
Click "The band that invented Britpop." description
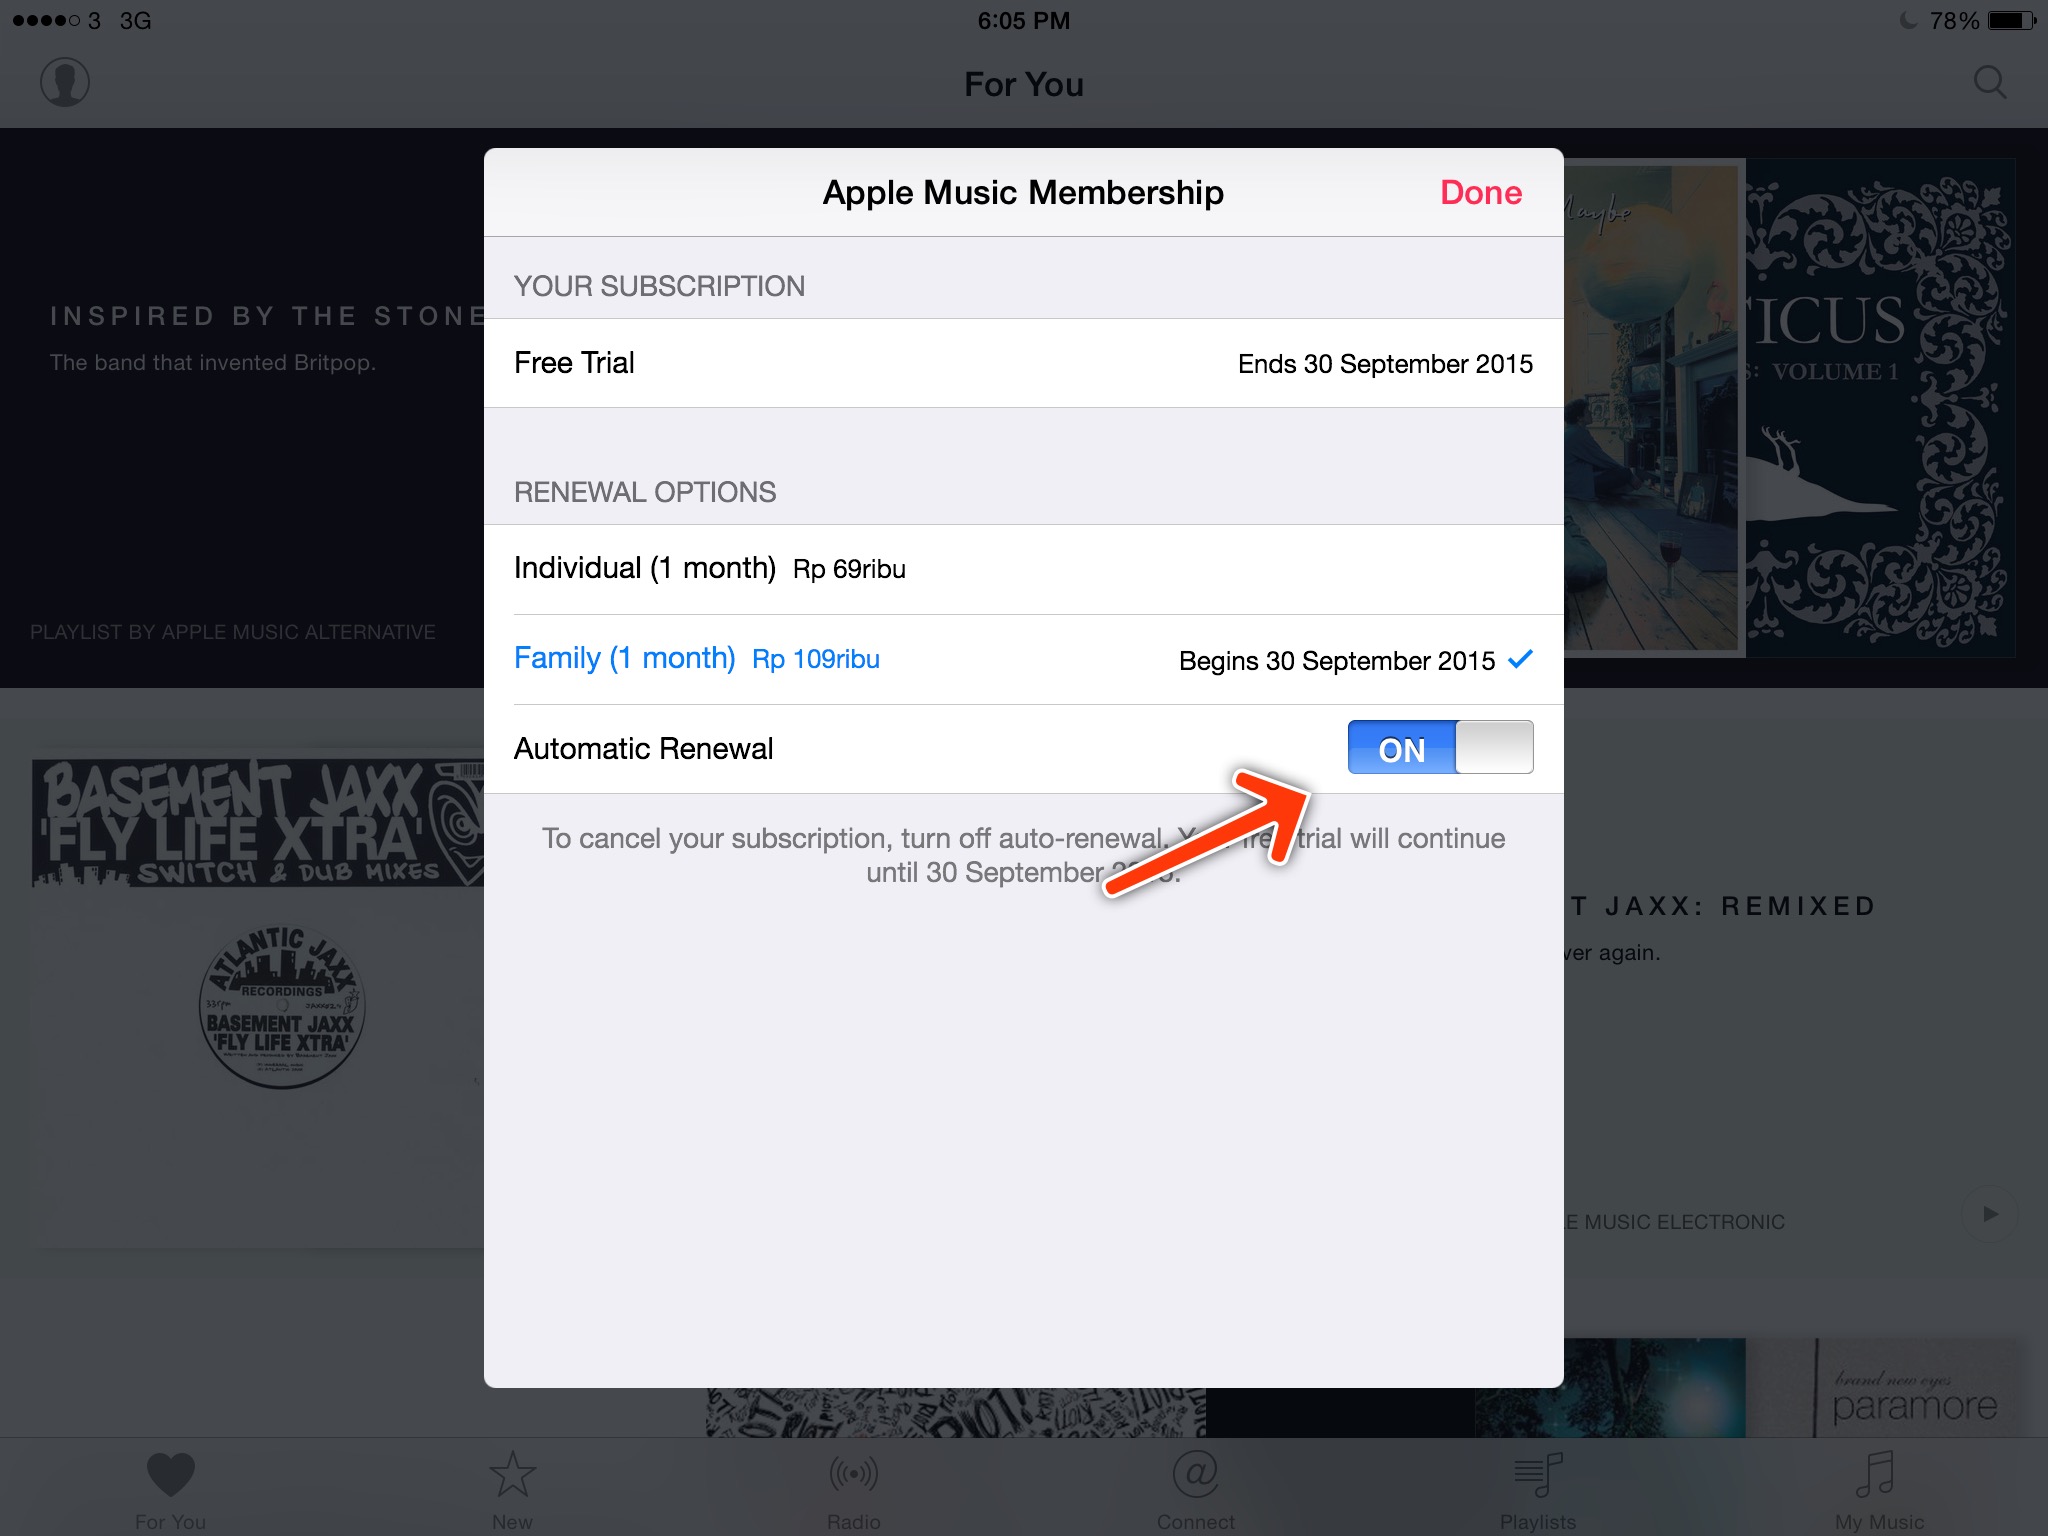(x=213, y=362)
